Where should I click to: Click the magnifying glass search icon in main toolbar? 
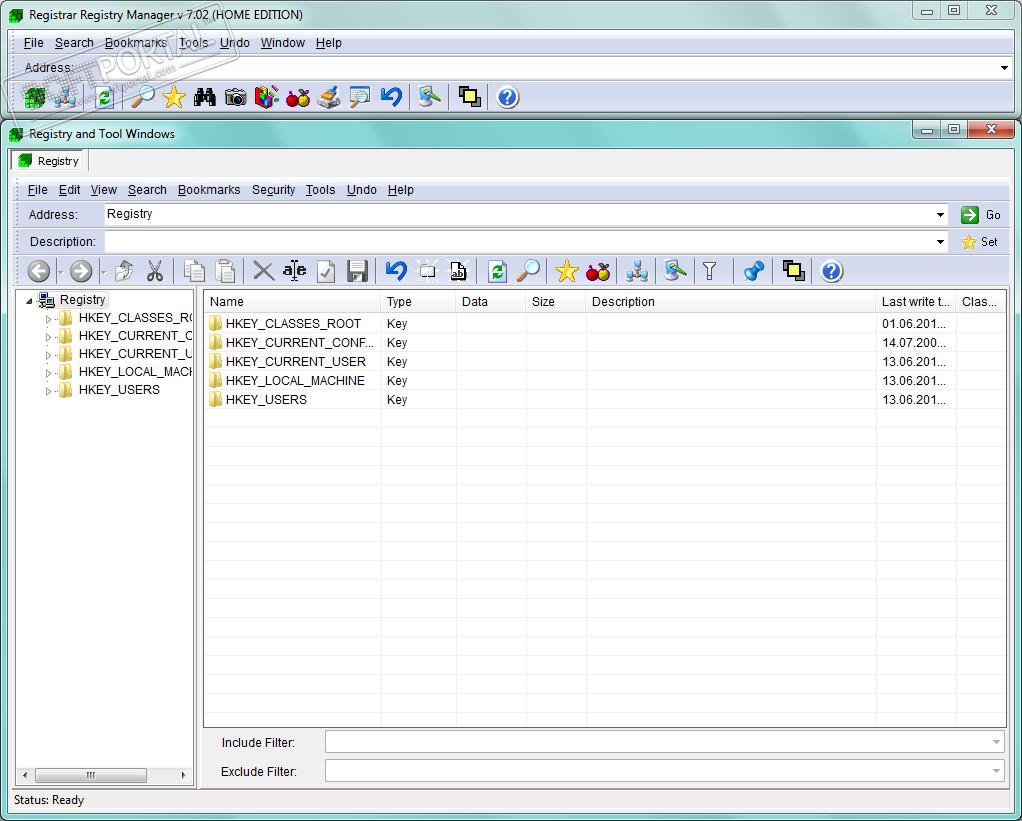click(x=143, y=98)
